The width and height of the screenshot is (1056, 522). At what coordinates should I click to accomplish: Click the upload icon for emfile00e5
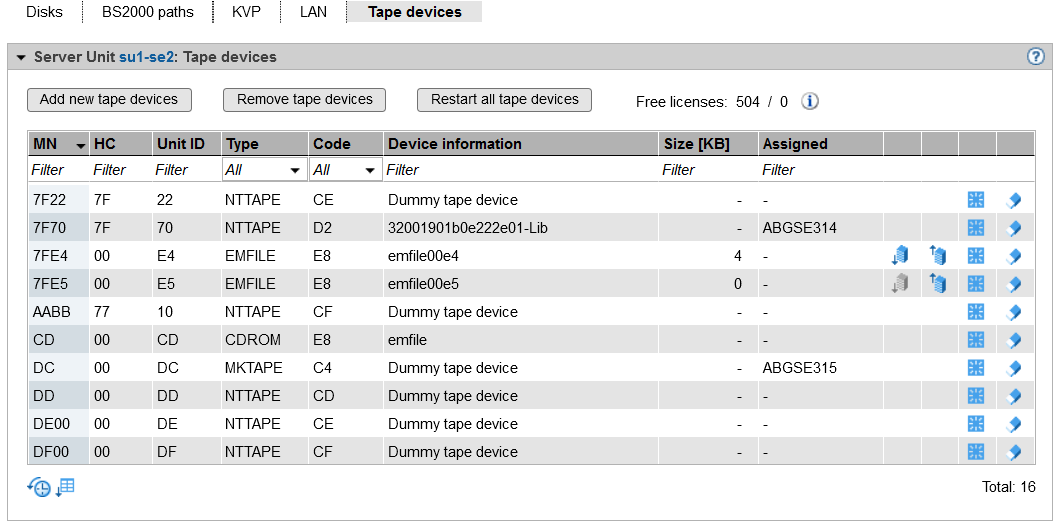(938, 284)
